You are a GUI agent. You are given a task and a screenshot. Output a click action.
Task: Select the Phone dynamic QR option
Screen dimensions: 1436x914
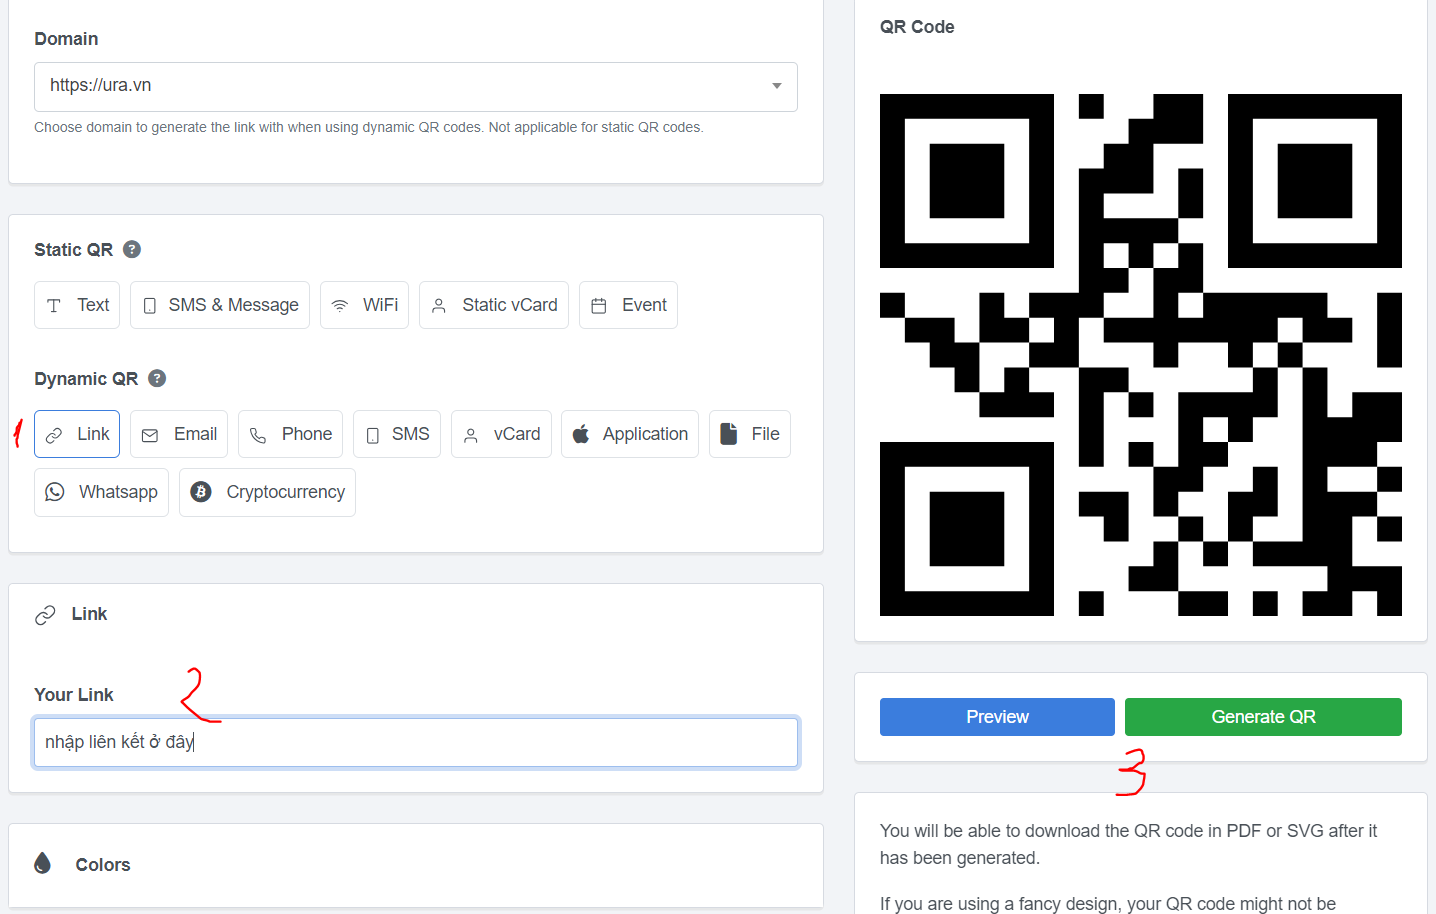click(x=290, y=434)
